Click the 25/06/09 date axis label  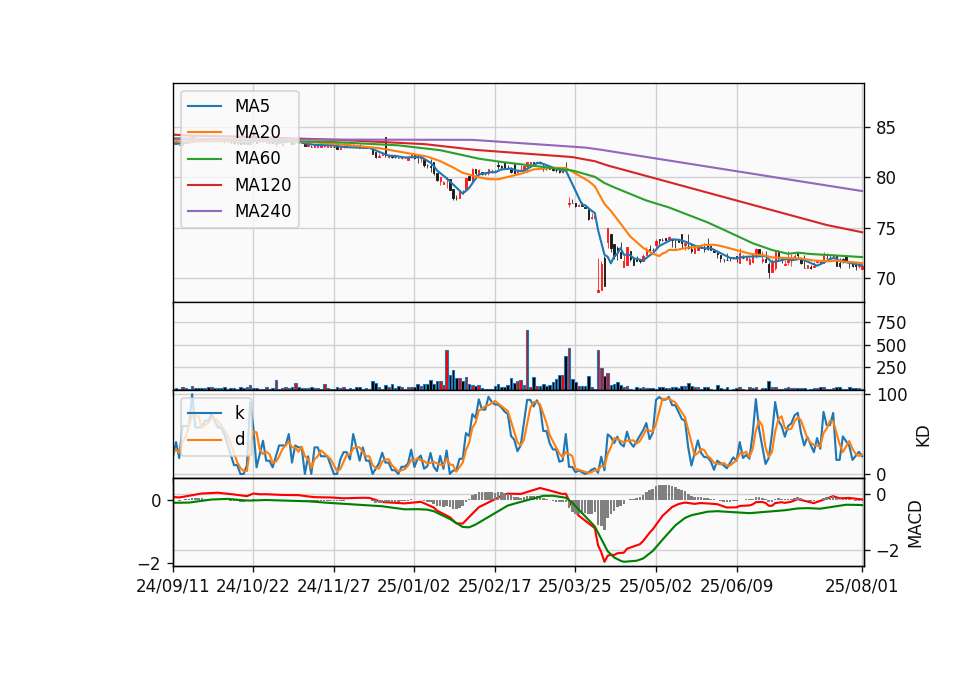[x=737, y=586]
